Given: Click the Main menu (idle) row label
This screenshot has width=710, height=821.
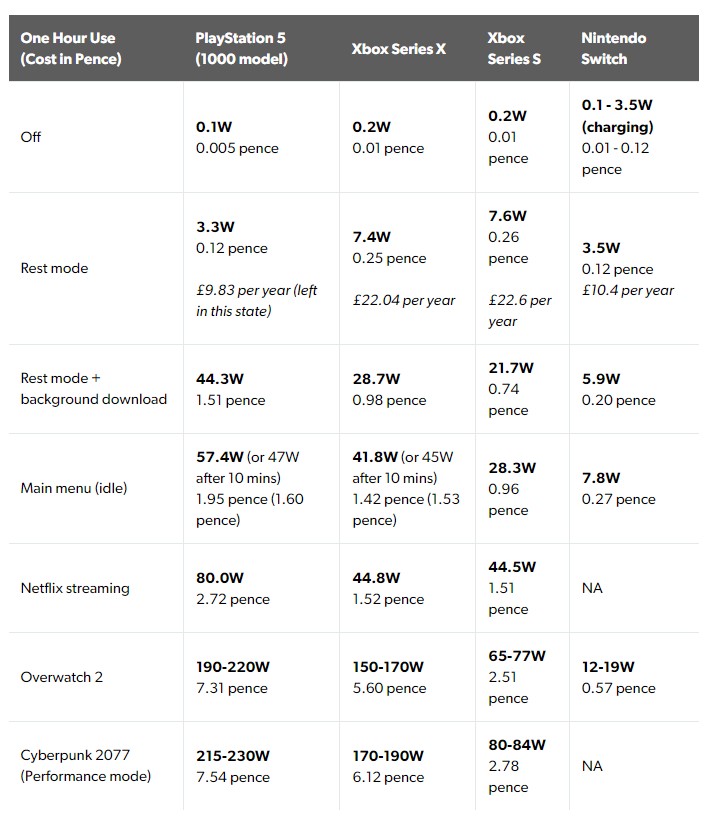Looking at the screenshot, I should coord(74,488).
